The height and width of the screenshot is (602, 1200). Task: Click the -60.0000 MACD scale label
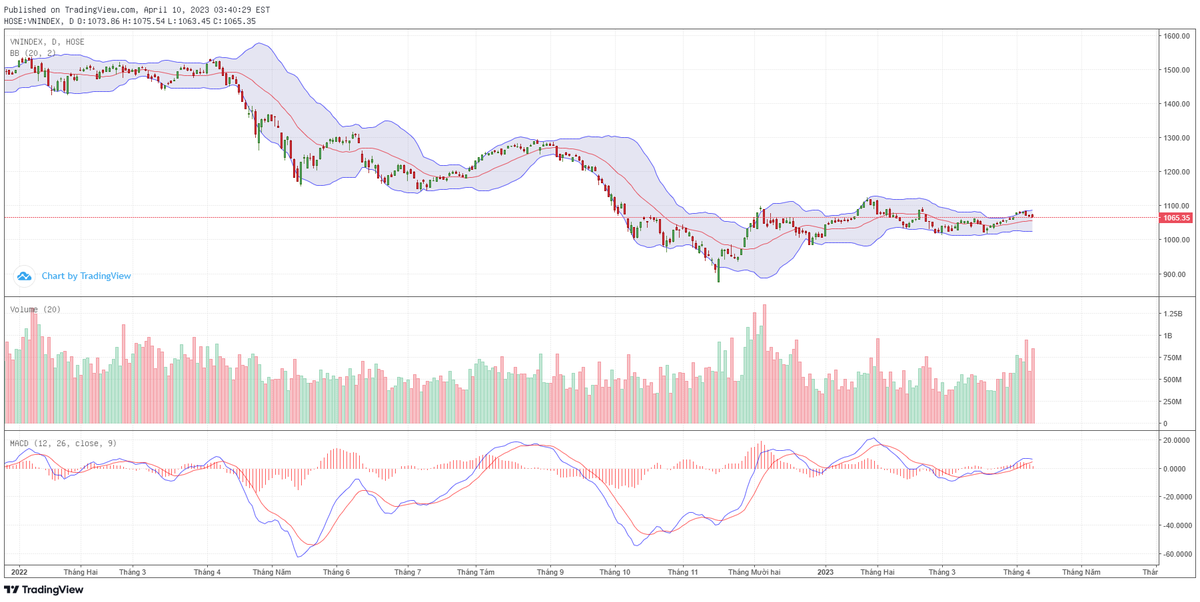[x=1176, y=554]
